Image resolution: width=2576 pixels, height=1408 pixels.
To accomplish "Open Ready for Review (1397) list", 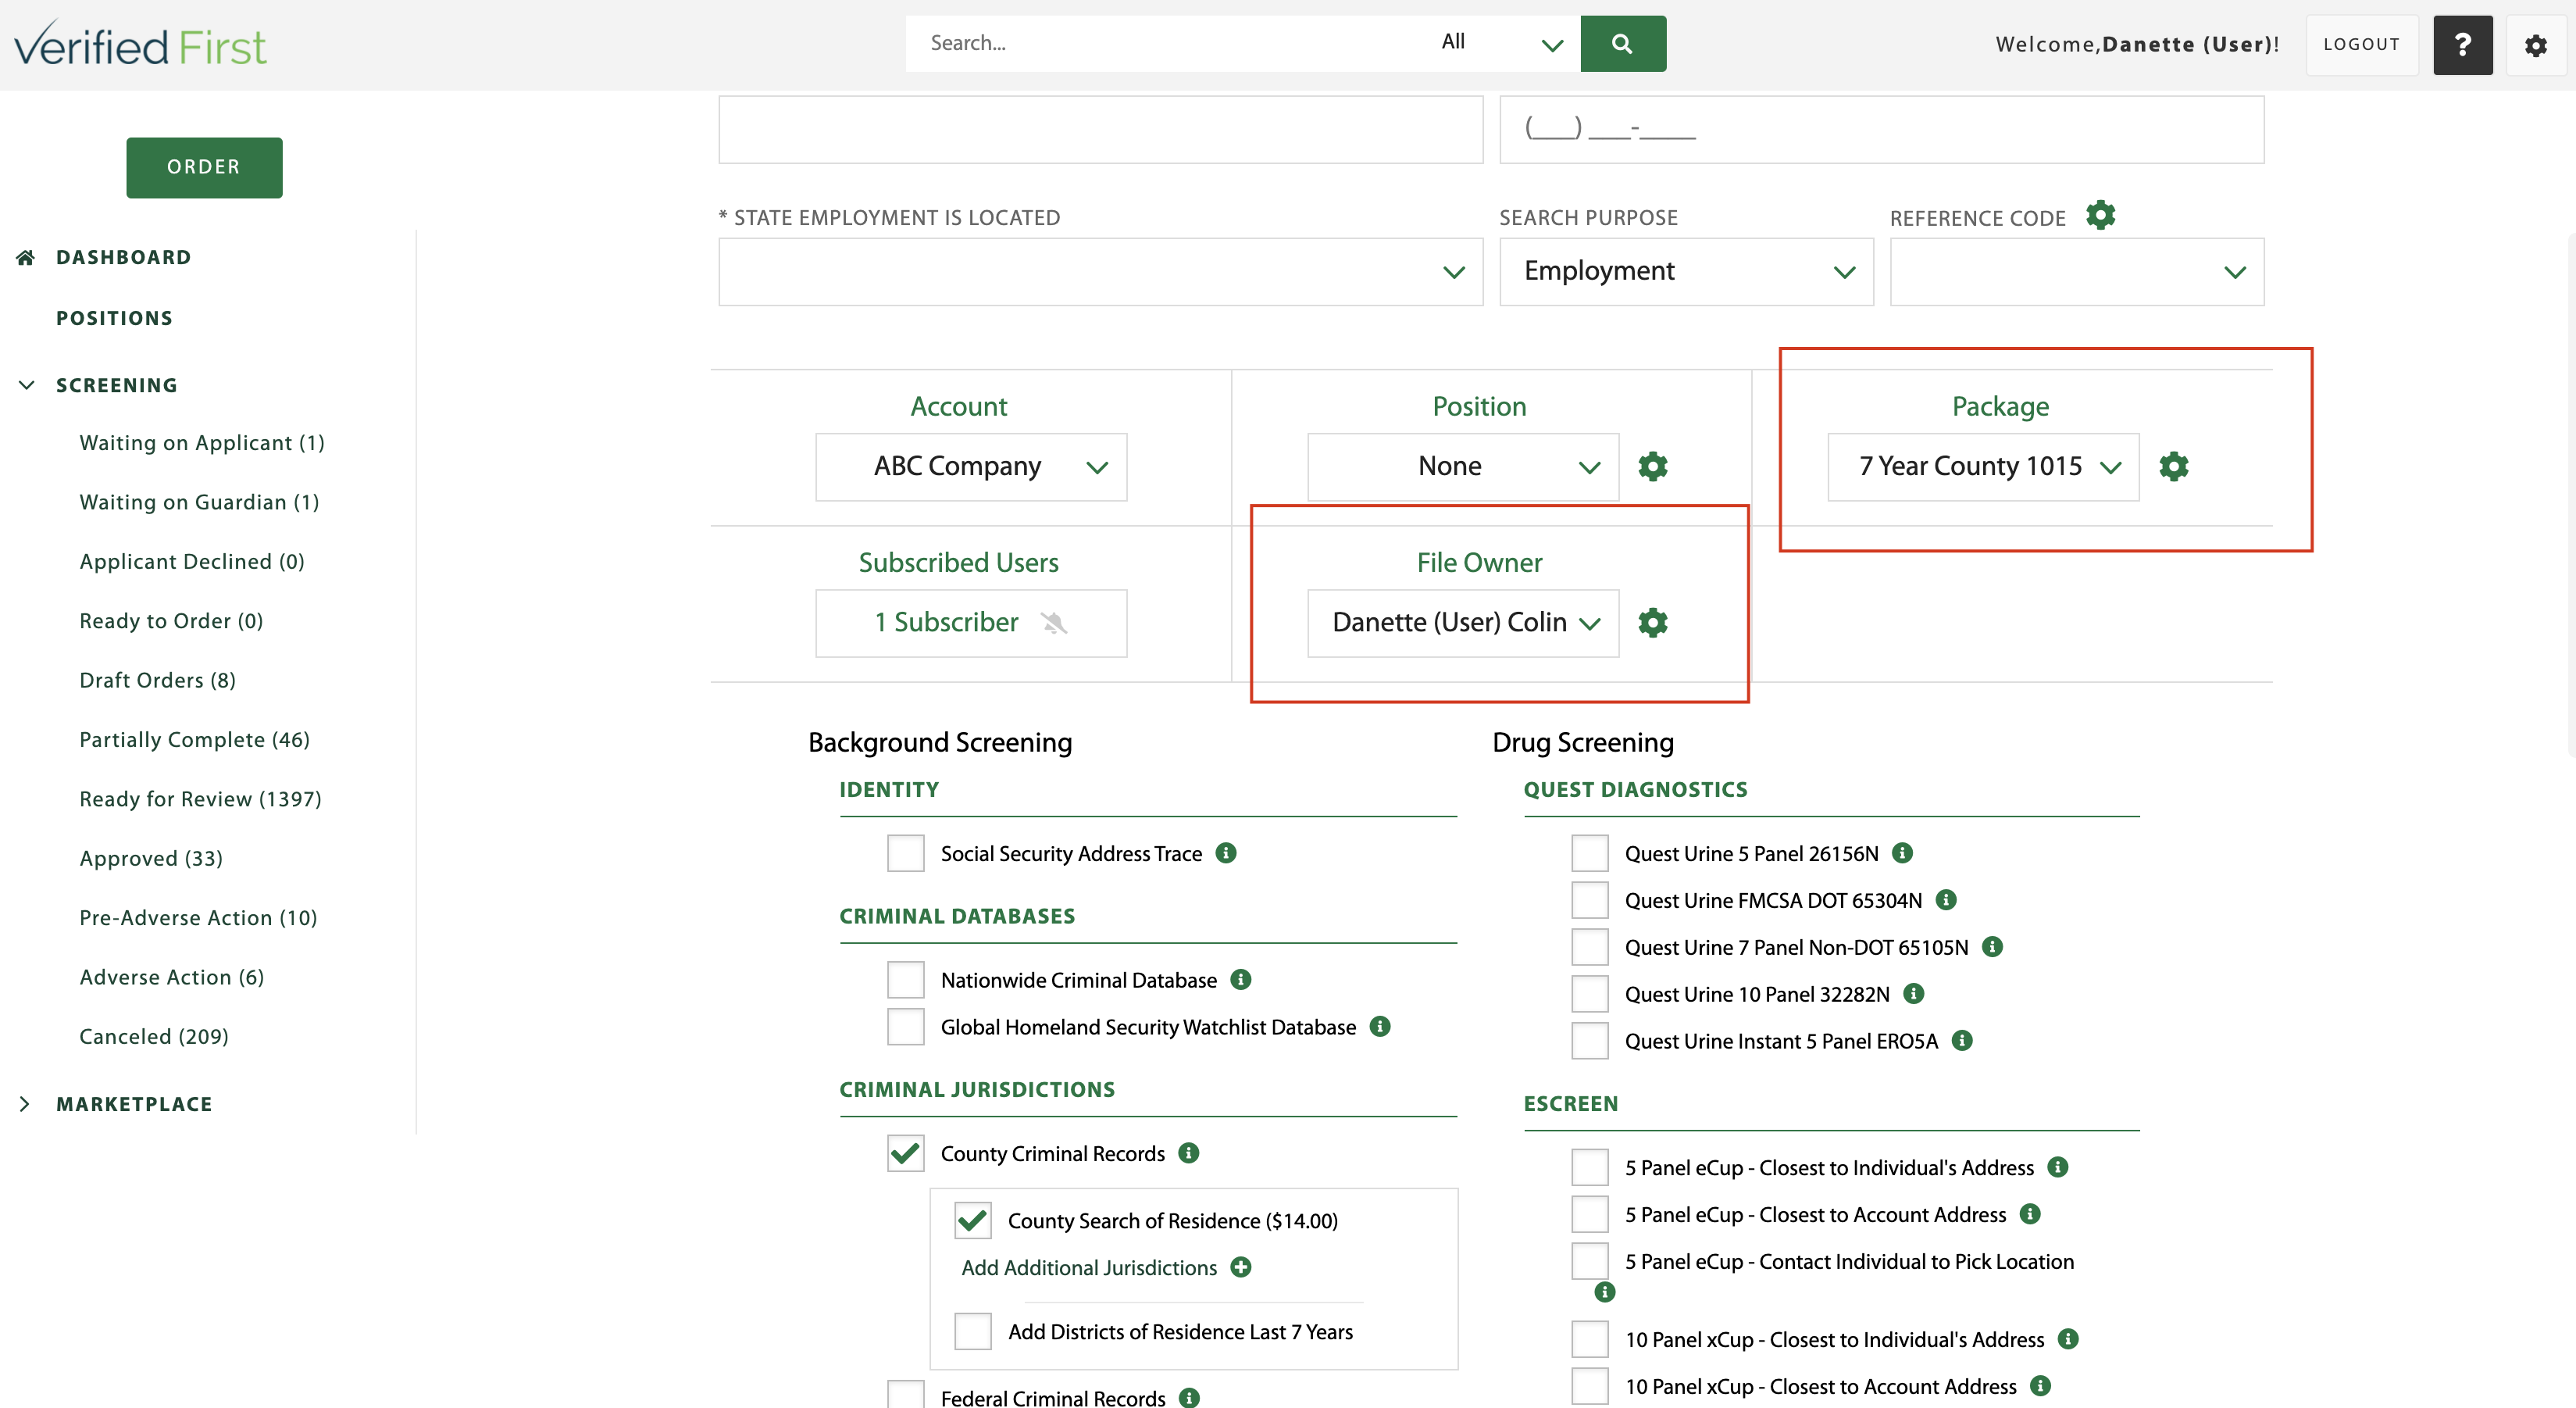I will (x=200, y=799).
